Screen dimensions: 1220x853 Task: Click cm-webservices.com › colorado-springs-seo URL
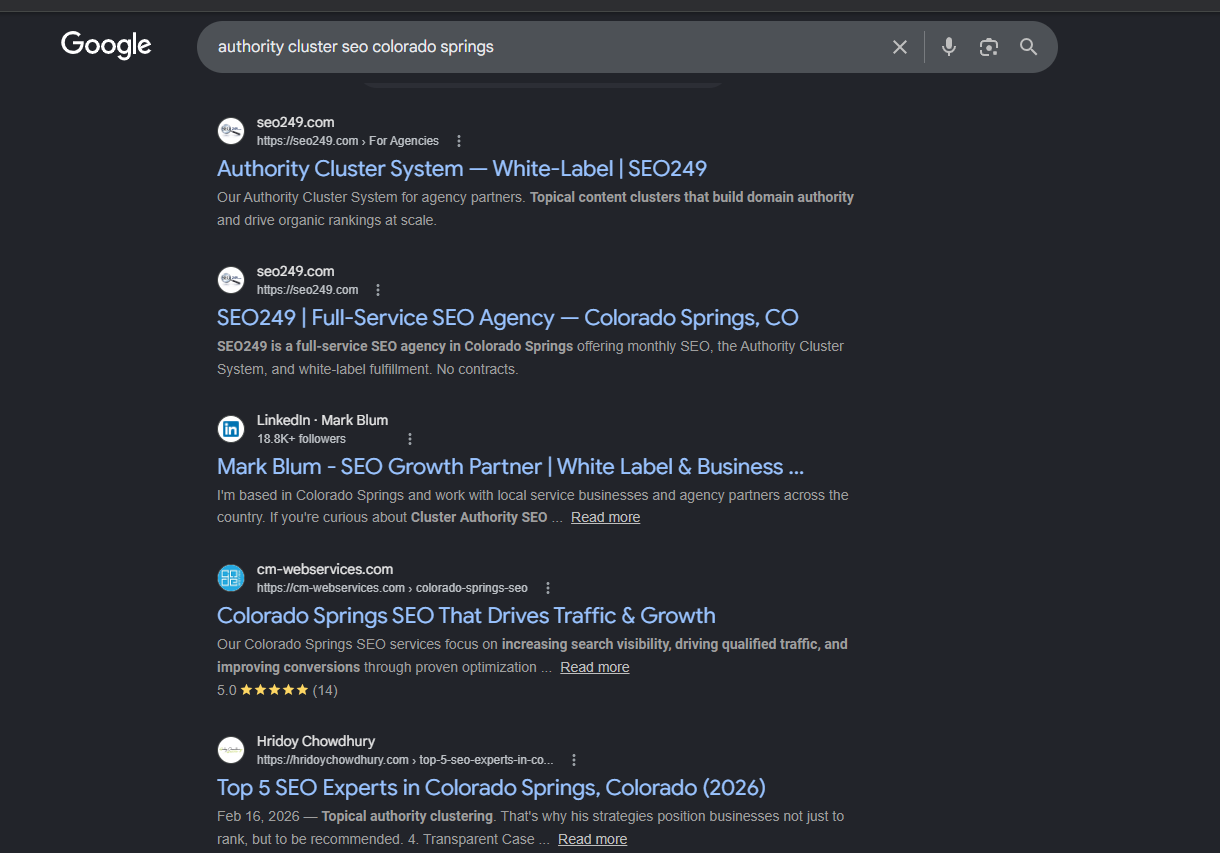point(392,588)
